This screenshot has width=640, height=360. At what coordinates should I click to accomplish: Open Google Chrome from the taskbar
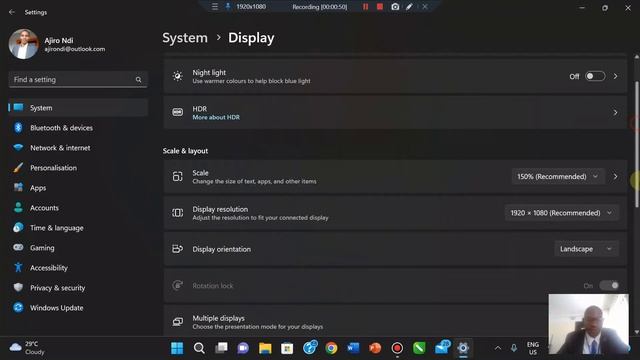coord(331,348)
